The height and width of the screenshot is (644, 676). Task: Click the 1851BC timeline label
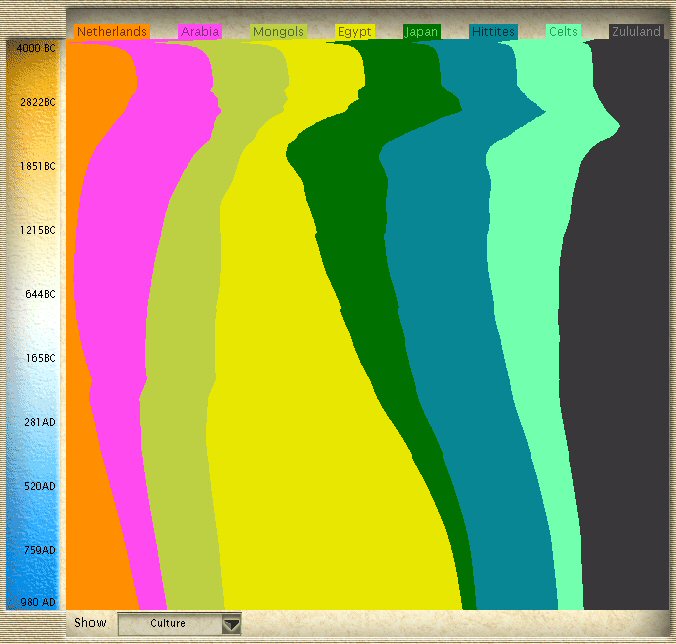pos(37,166)
